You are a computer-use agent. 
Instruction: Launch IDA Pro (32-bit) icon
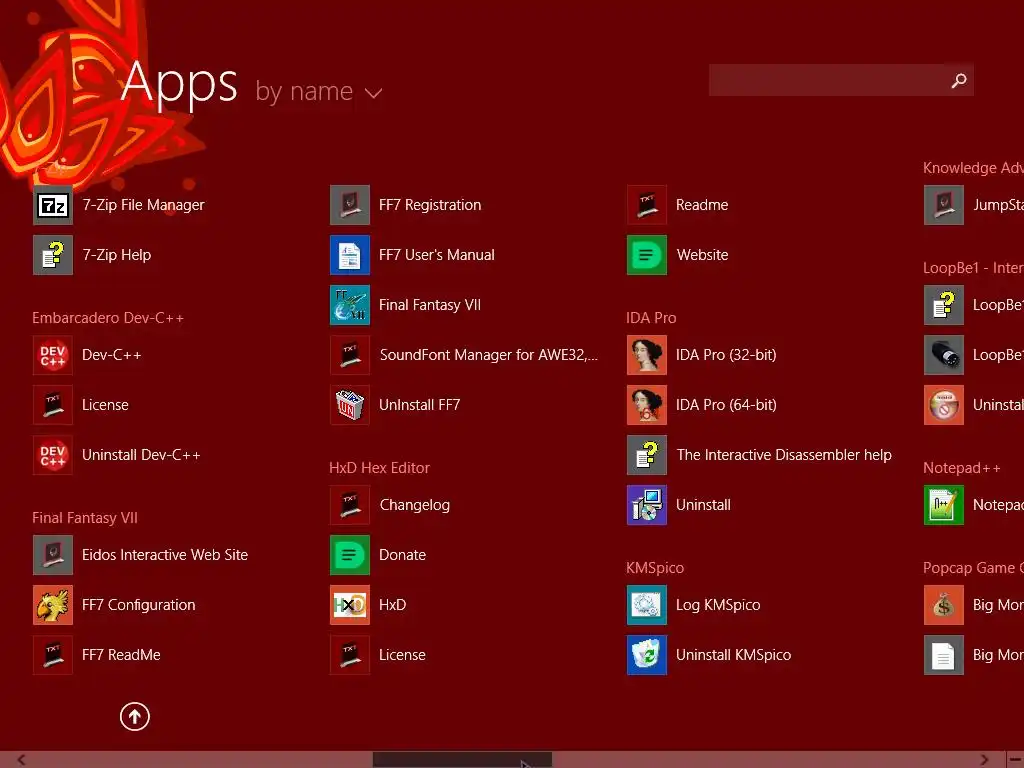[x=647, y=355]
